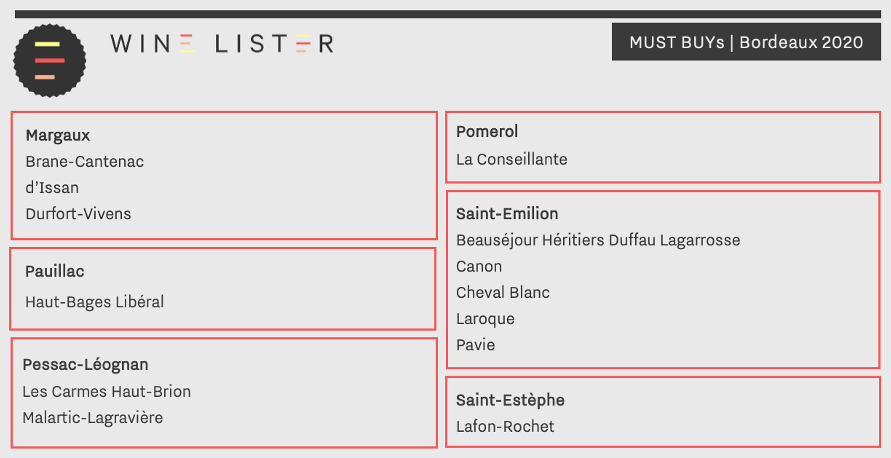Select the Pauillac heading
This screenshot has height=458, width=891.
55,272
